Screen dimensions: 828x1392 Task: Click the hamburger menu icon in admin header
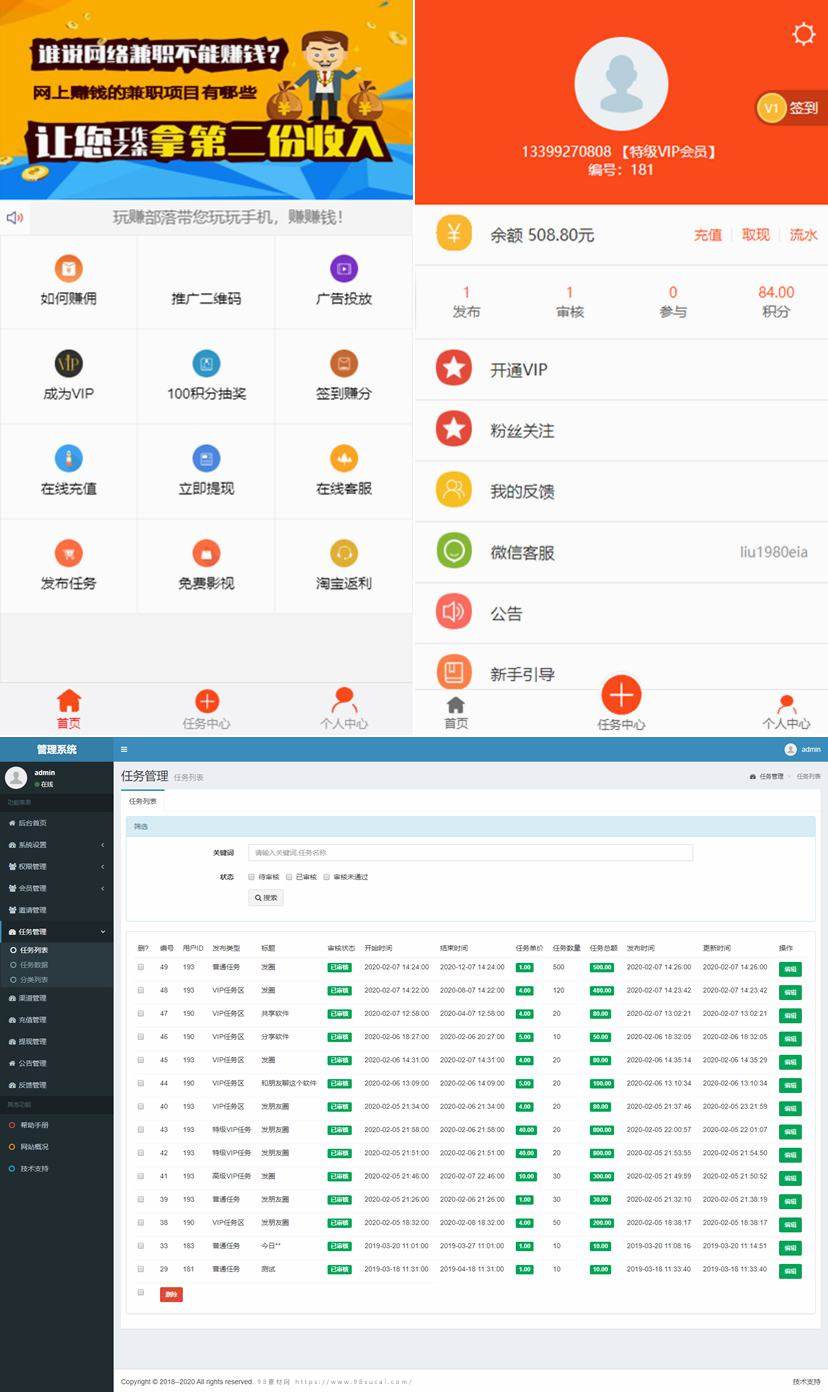pyautogui.click(x=124, y=748)
